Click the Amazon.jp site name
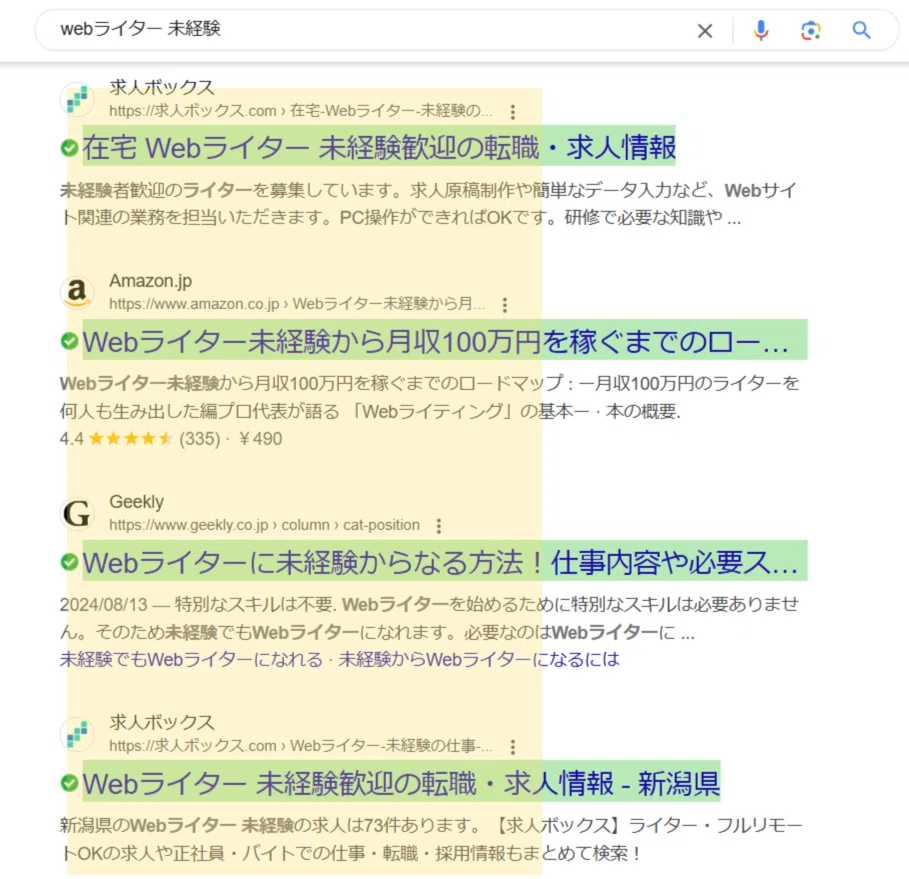This screenshot has height=879, width=909. tap(151, 281)
